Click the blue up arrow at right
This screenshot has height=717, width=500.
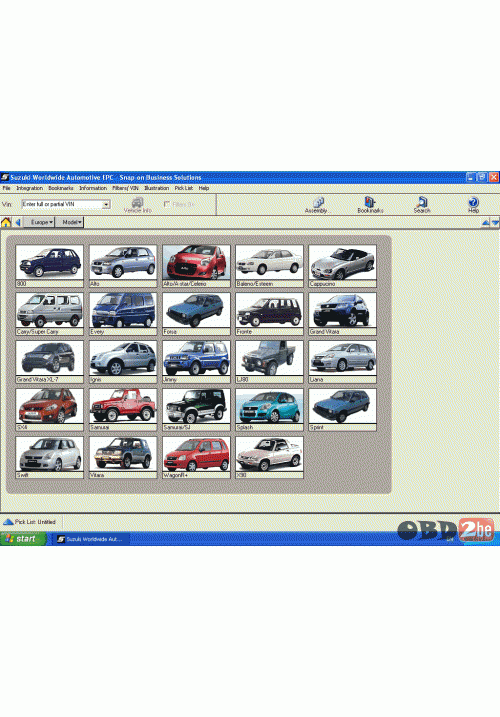coord(485,223)
